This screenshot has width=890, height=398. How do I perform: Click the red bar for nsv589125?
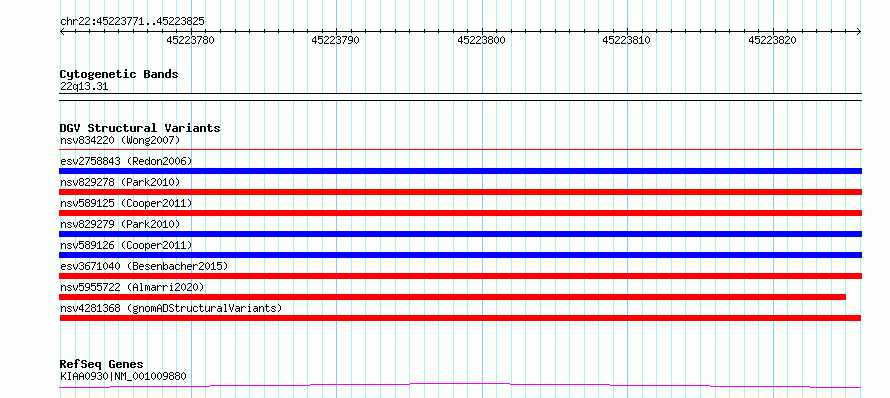[460, 213]
